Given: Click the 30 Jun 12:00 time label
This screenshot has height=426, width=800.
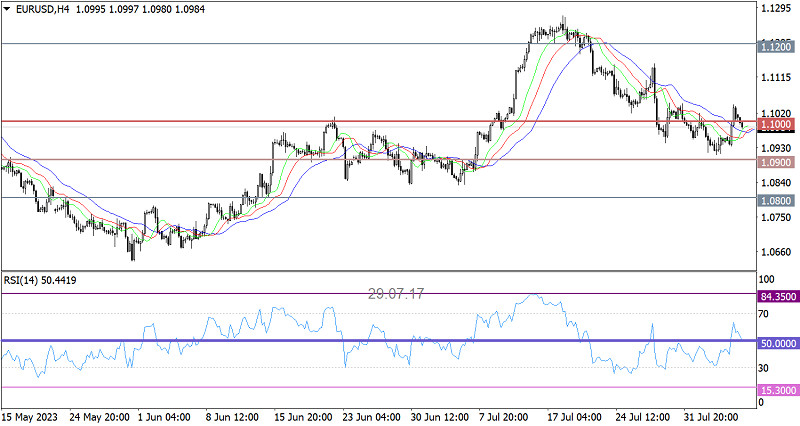Looking at the screenshot, I should 436,415.
